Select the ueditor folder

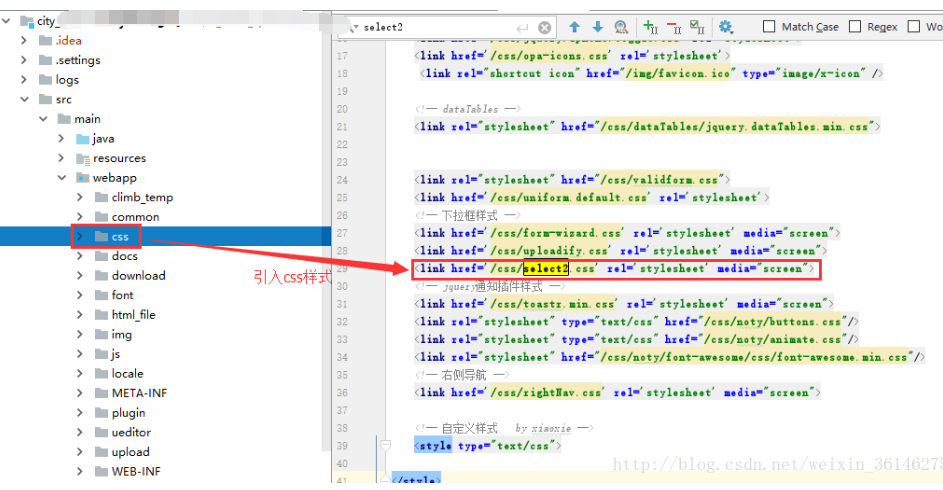coord(130,432)
